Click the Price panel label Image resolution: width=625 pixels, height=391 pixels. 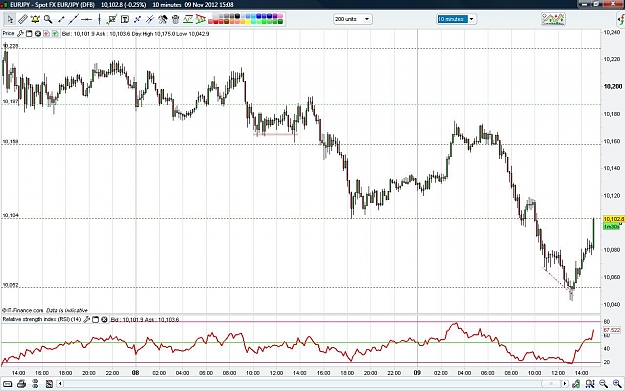pyautogui.click(x=8, y=33)
